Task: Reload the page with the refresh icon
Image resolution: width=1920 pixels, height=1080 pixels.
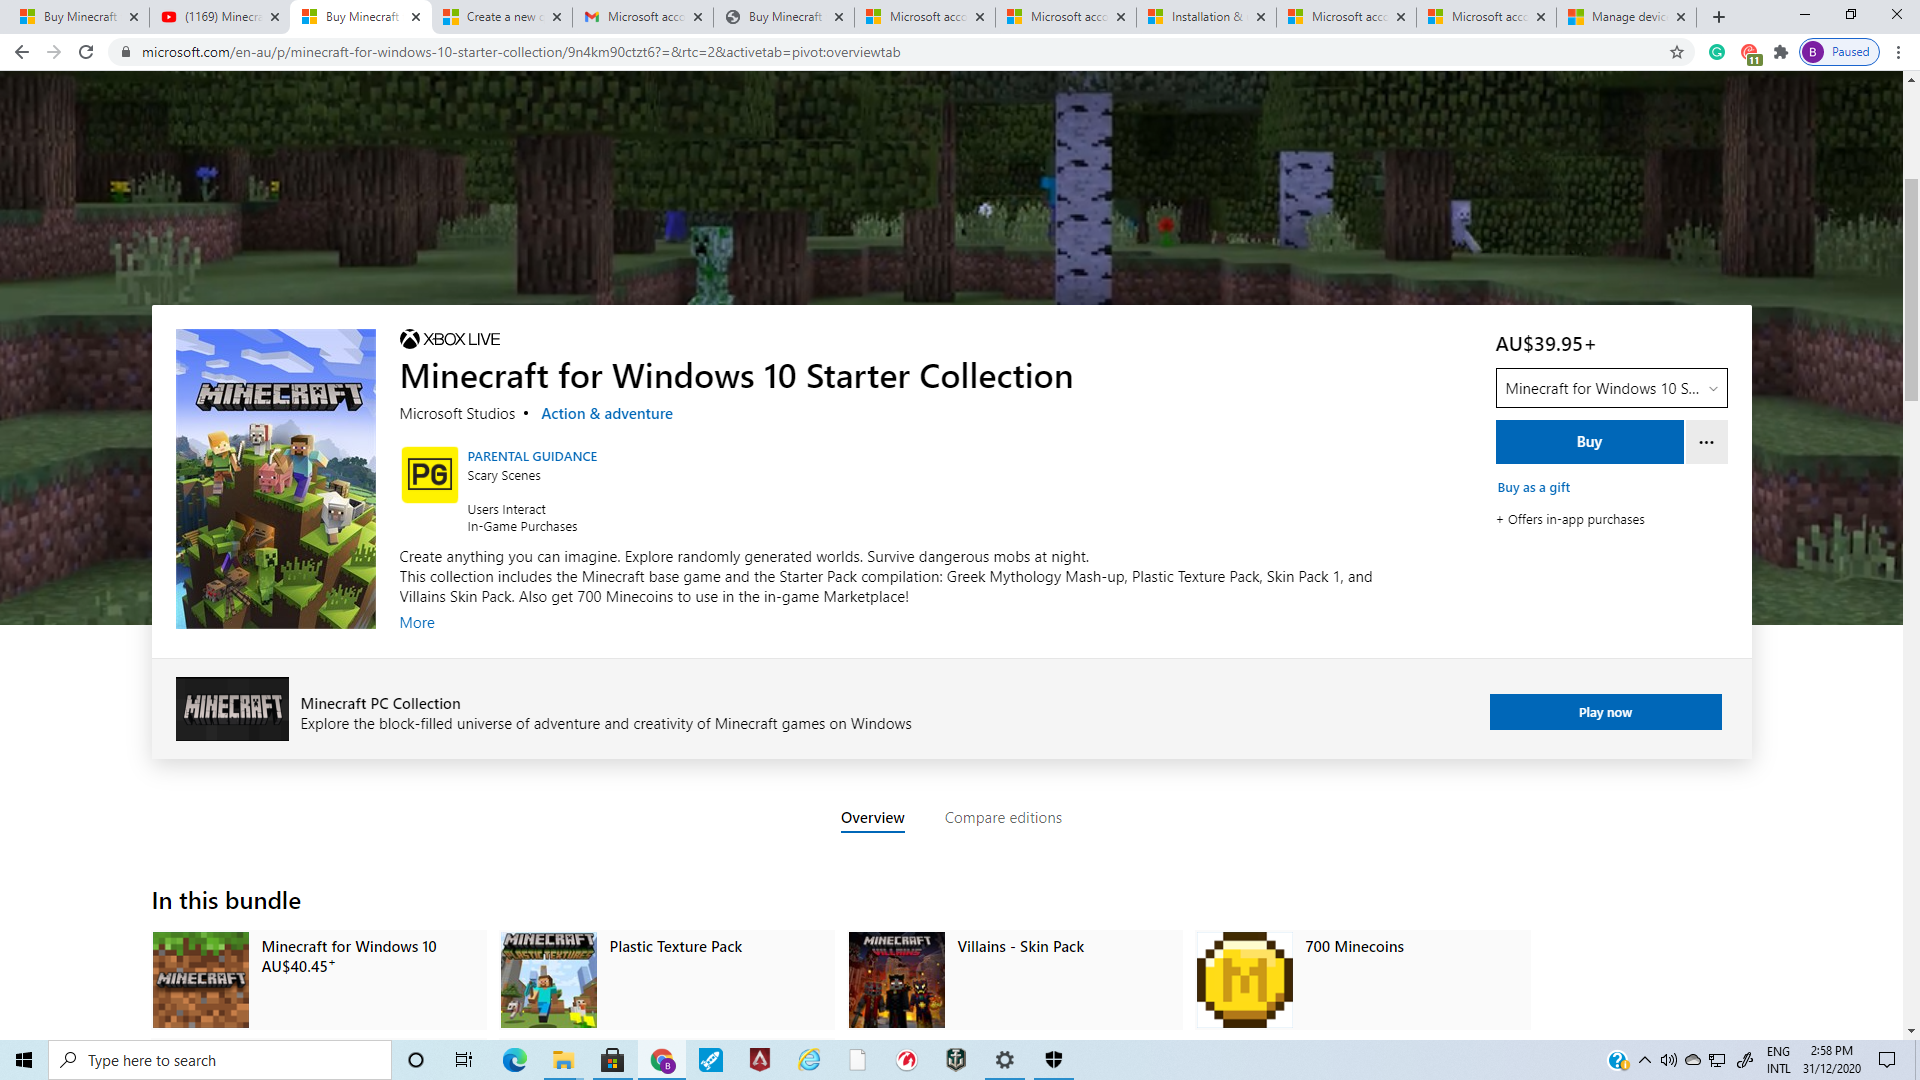Action: point(86,52)
